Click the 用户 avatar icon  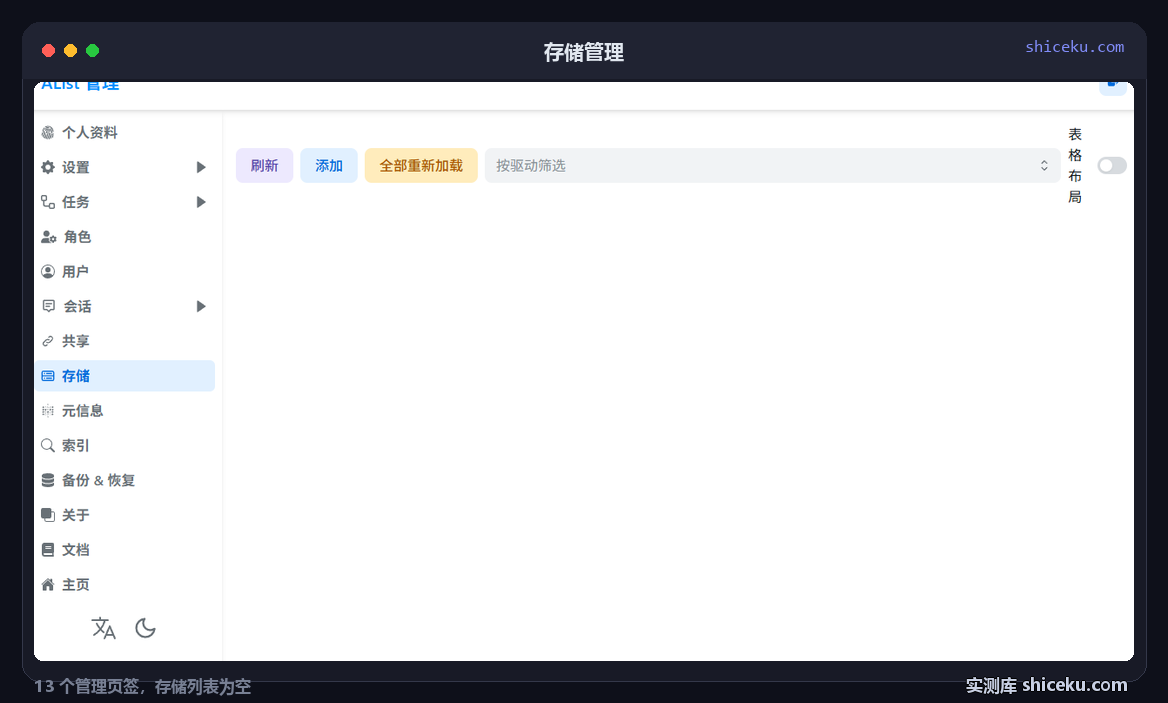48,272
